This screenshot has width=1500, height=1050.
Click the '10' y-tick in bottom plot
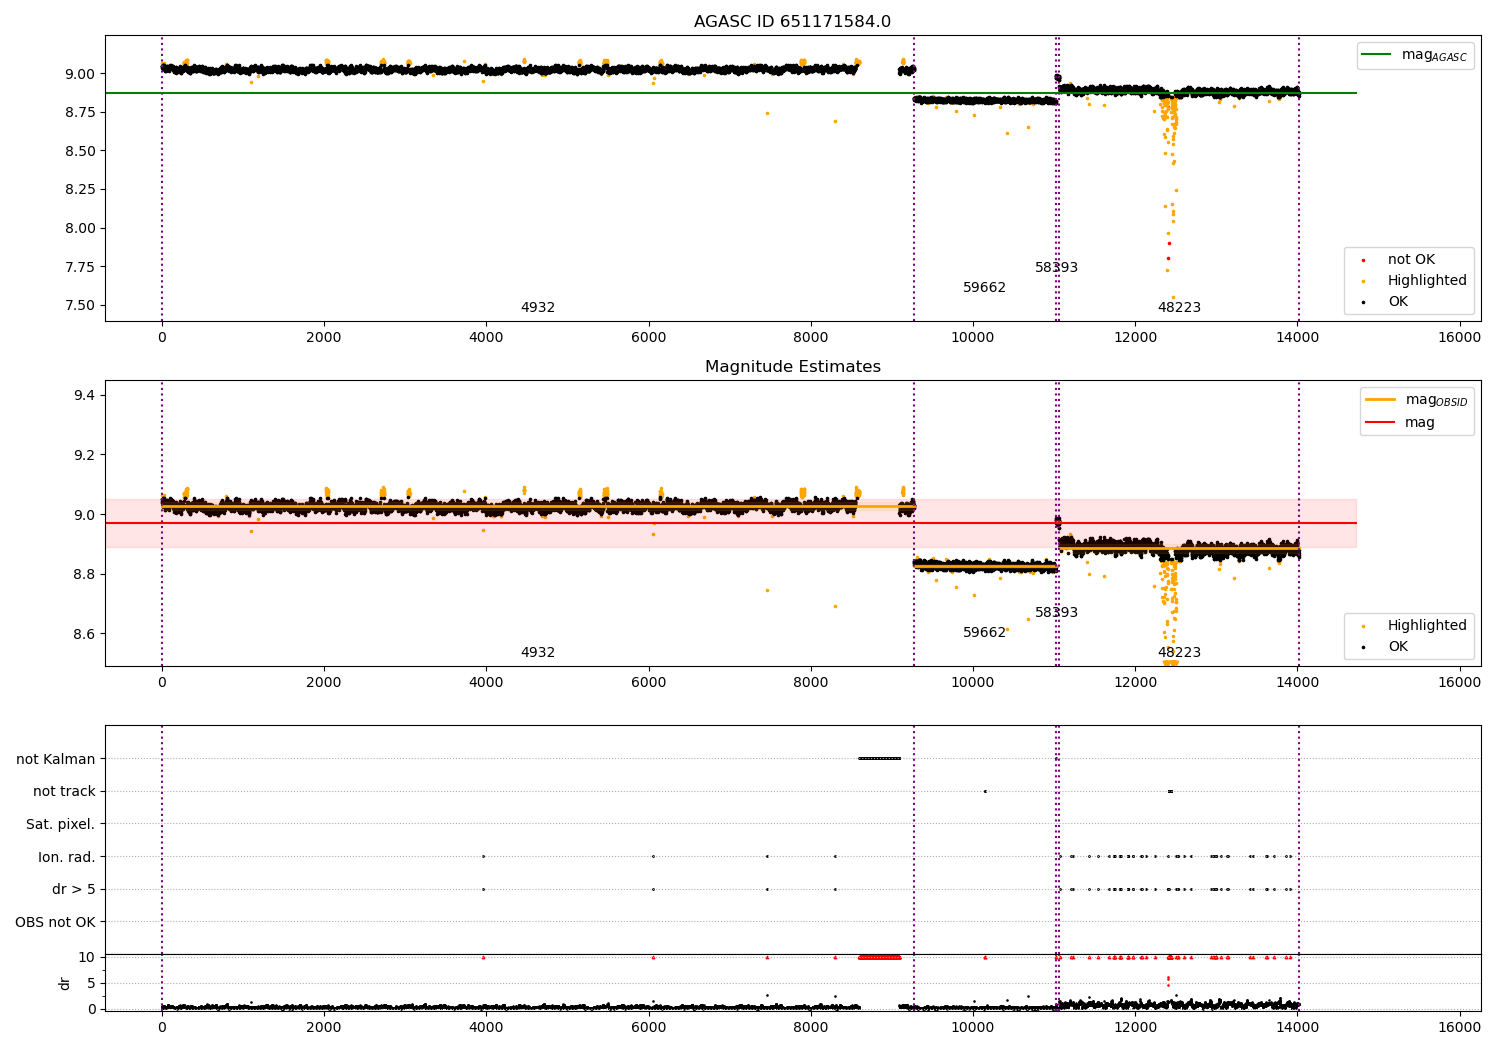click(88, 958)
